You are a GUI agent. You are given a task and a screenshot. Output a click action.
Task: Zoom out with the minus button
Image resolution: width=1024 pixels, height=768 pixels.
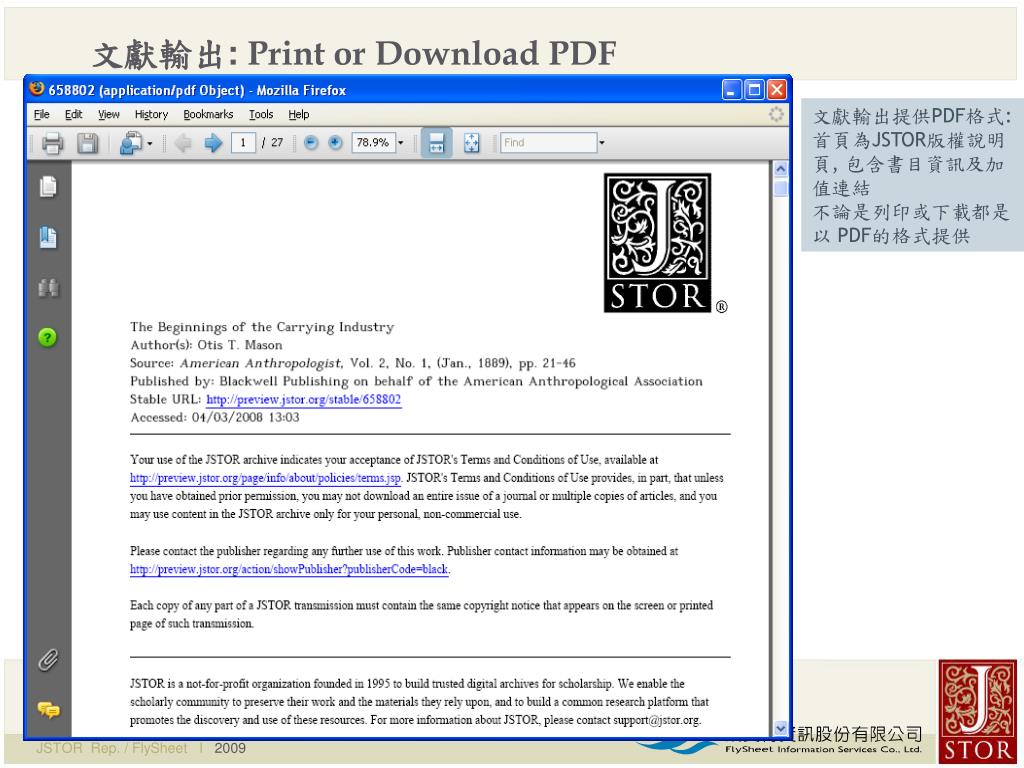311,142
